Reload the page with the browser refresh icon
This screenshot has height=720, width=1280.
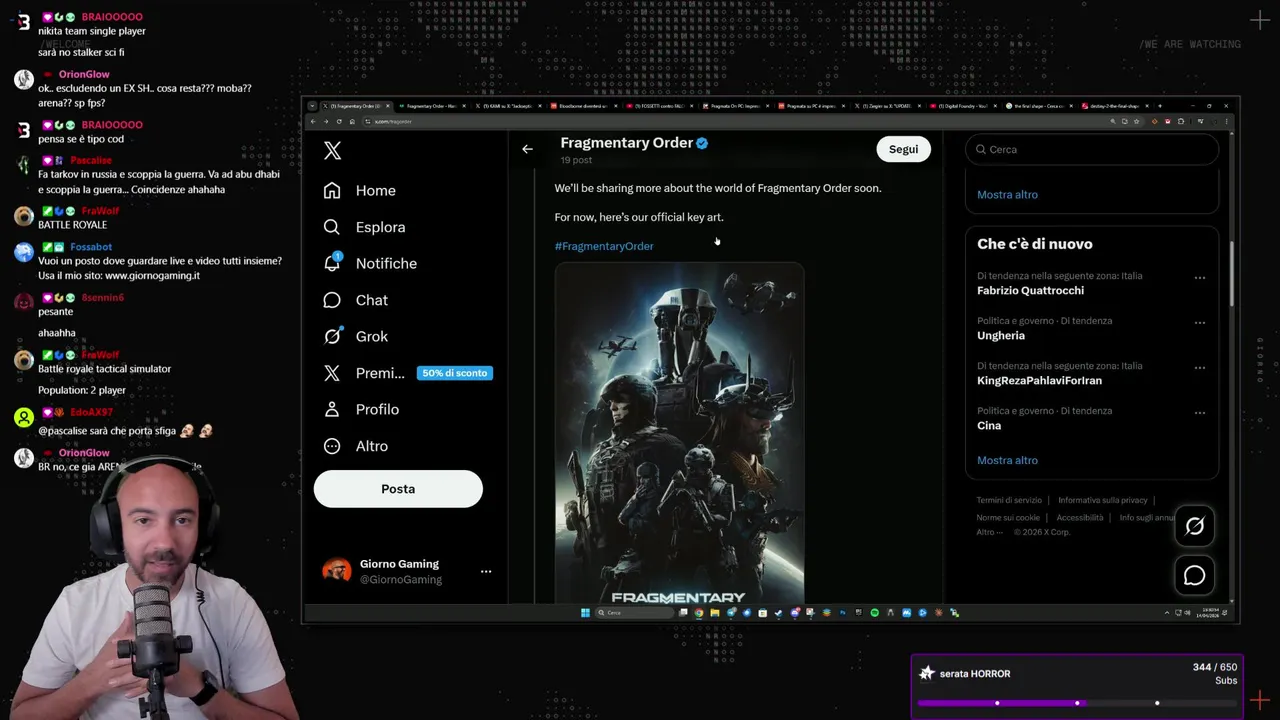point(339,121)
